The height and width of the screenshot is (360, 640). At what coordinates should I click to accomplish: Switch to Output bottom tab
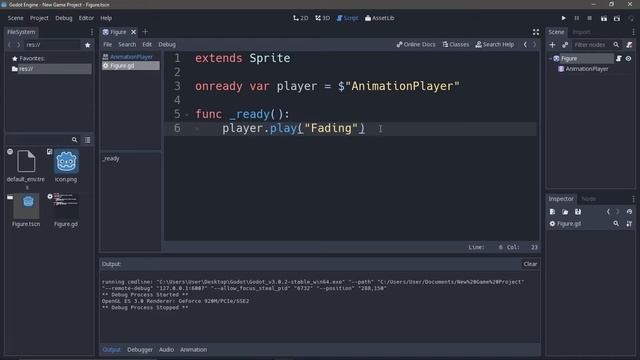point(111,349)
